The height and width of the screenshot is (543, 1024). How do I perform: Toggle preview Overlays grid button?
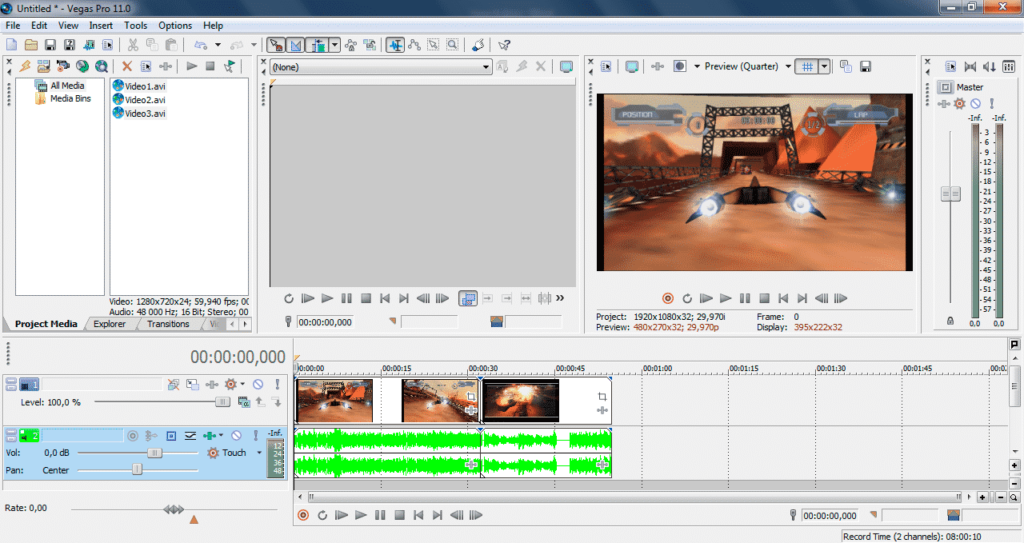coord(807,67)
